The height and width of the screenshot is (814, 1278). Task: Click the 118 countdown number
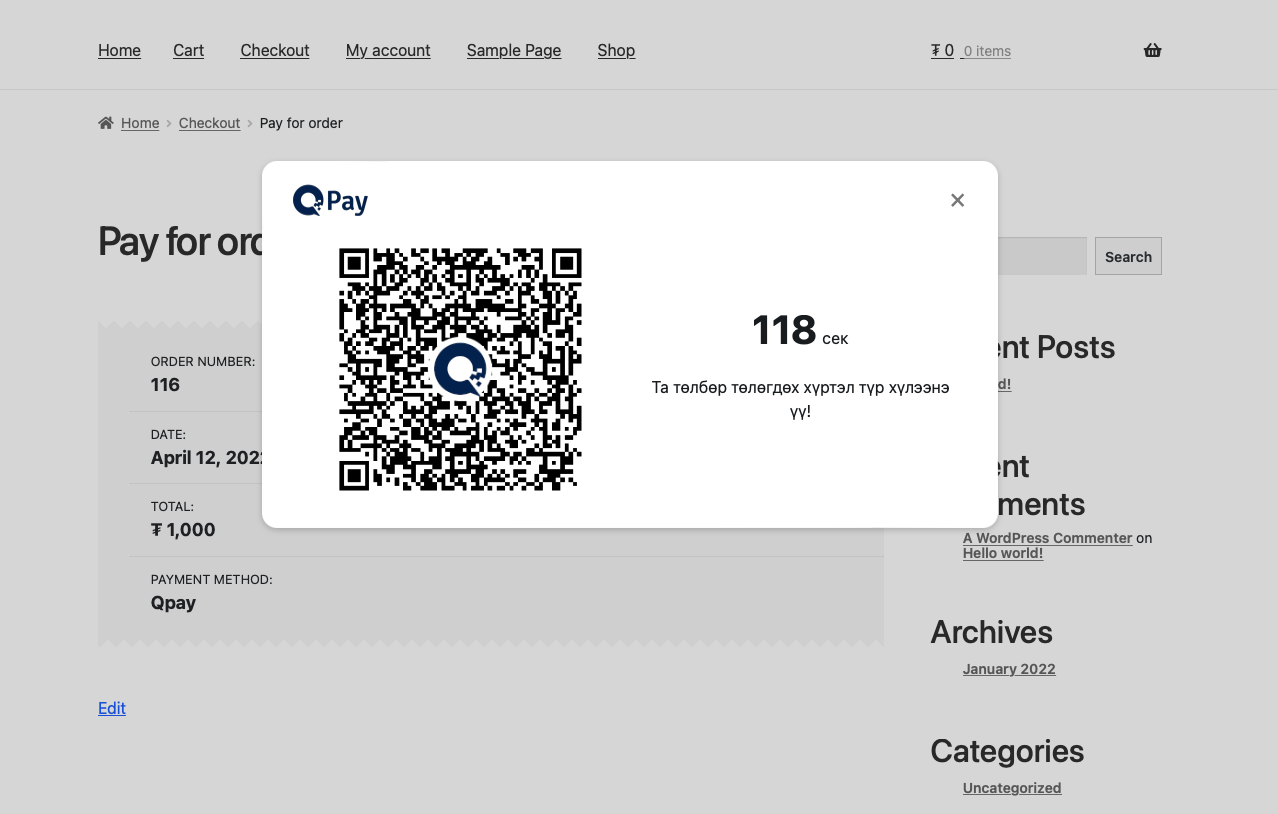784,330
